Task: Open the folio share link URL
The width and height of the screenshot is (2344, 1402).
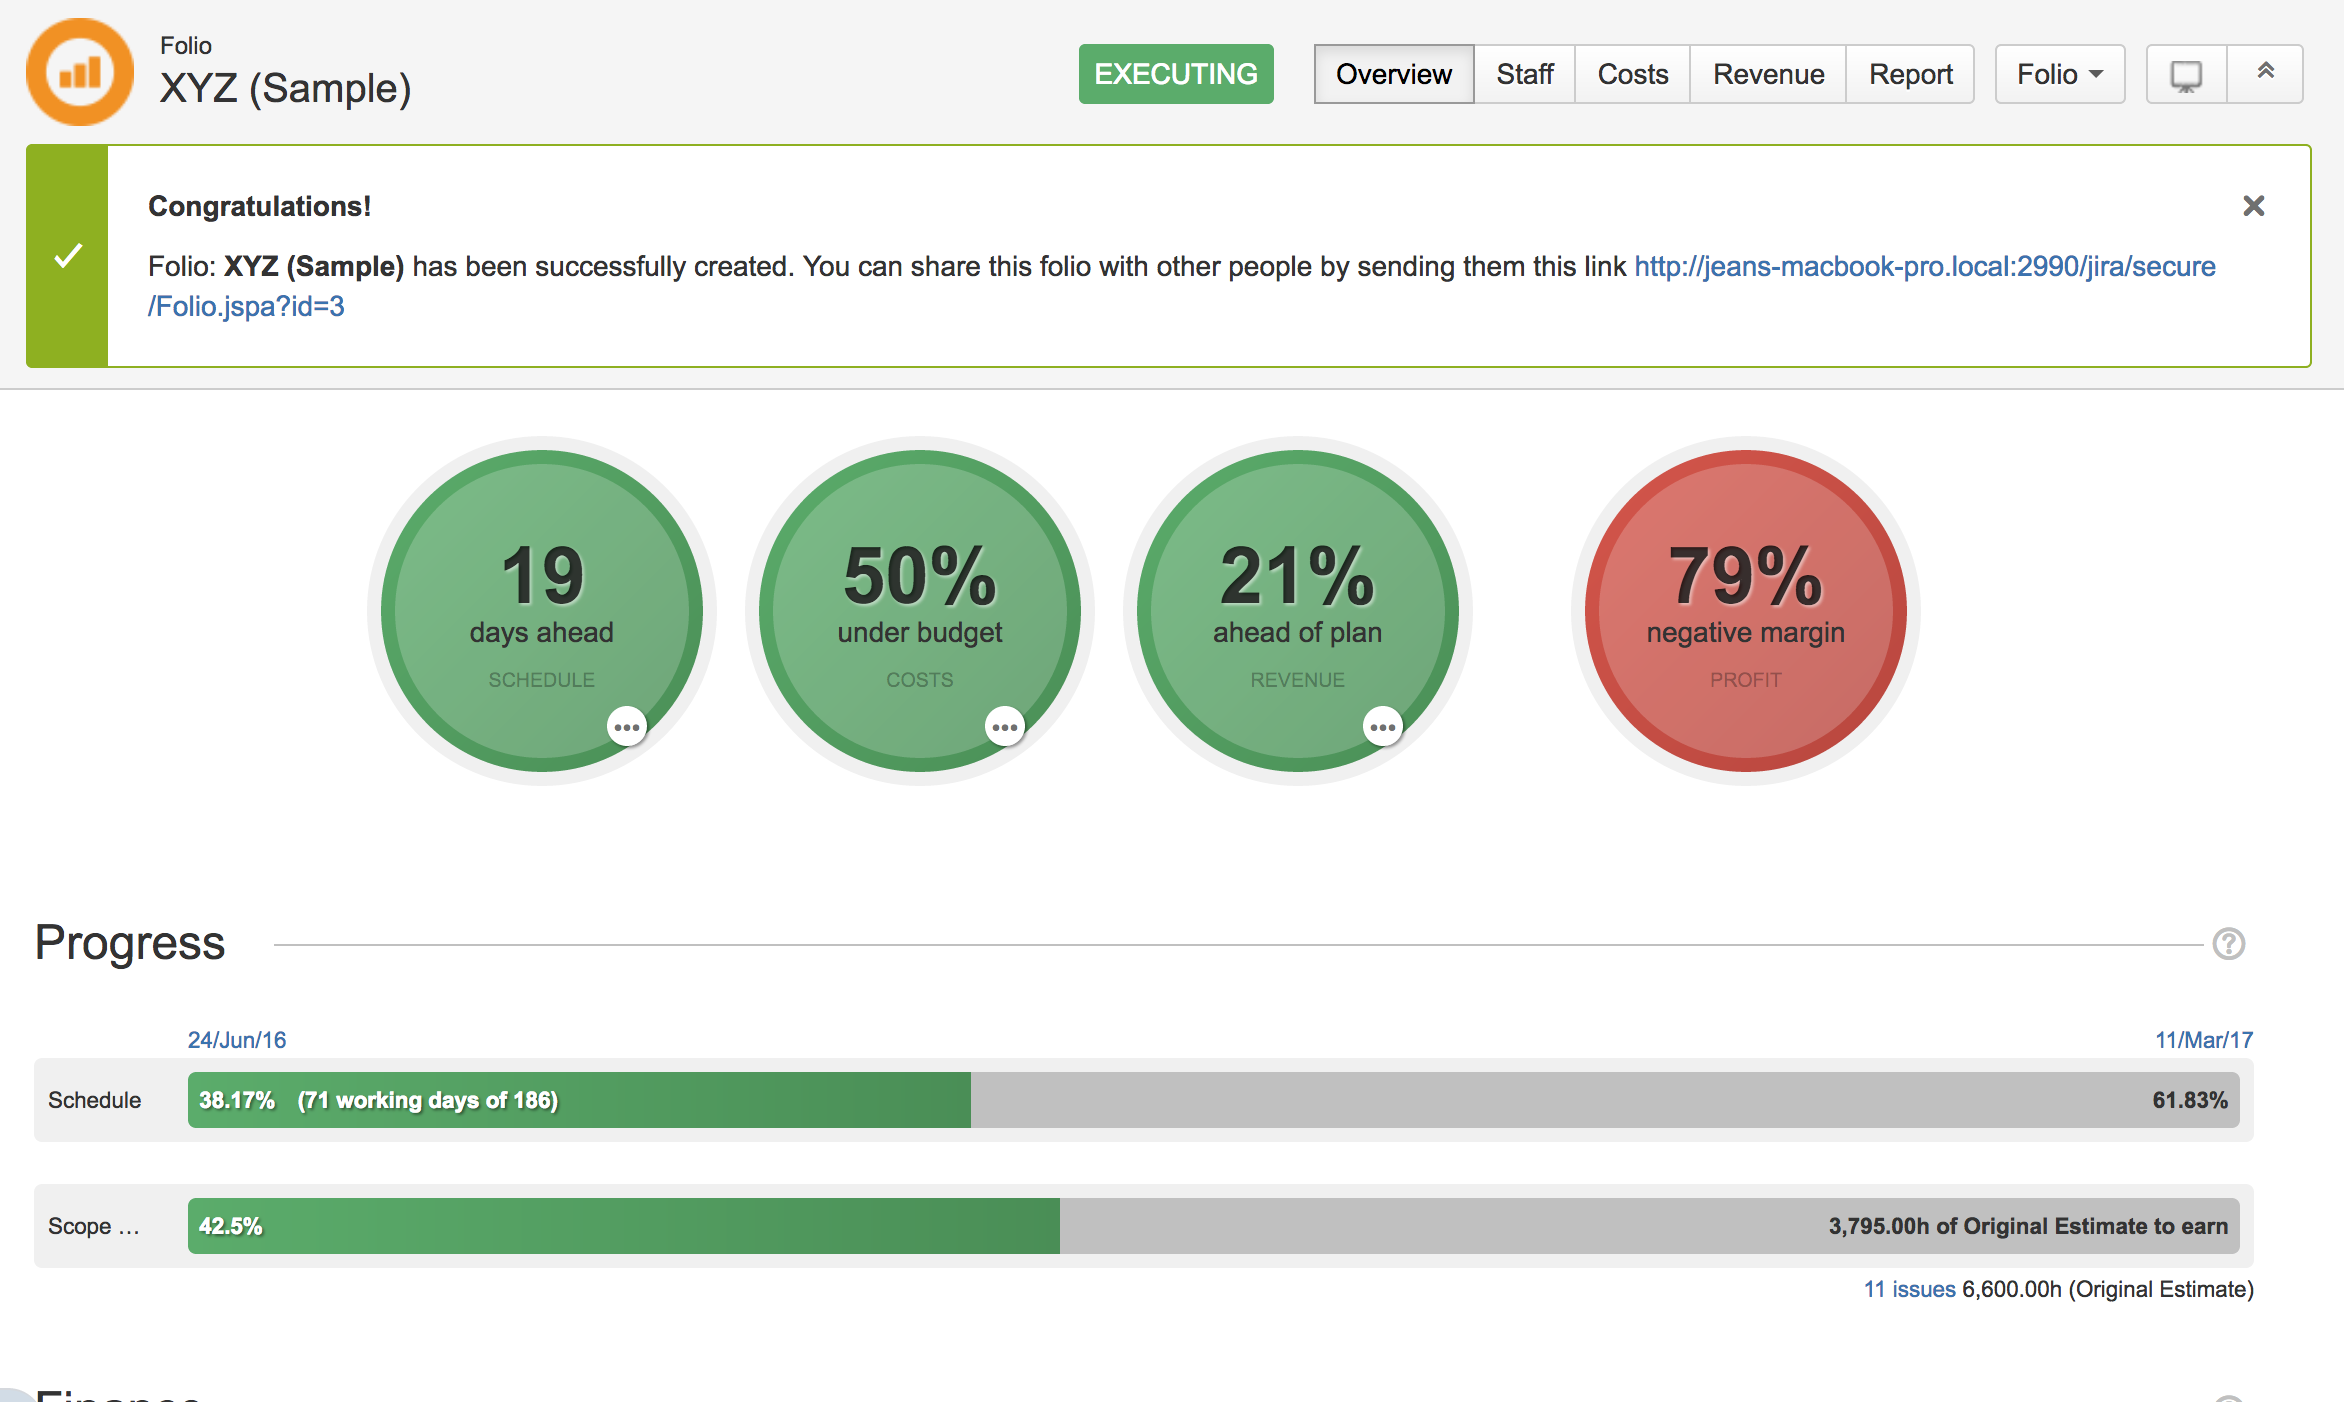Action: (1924, 267)
